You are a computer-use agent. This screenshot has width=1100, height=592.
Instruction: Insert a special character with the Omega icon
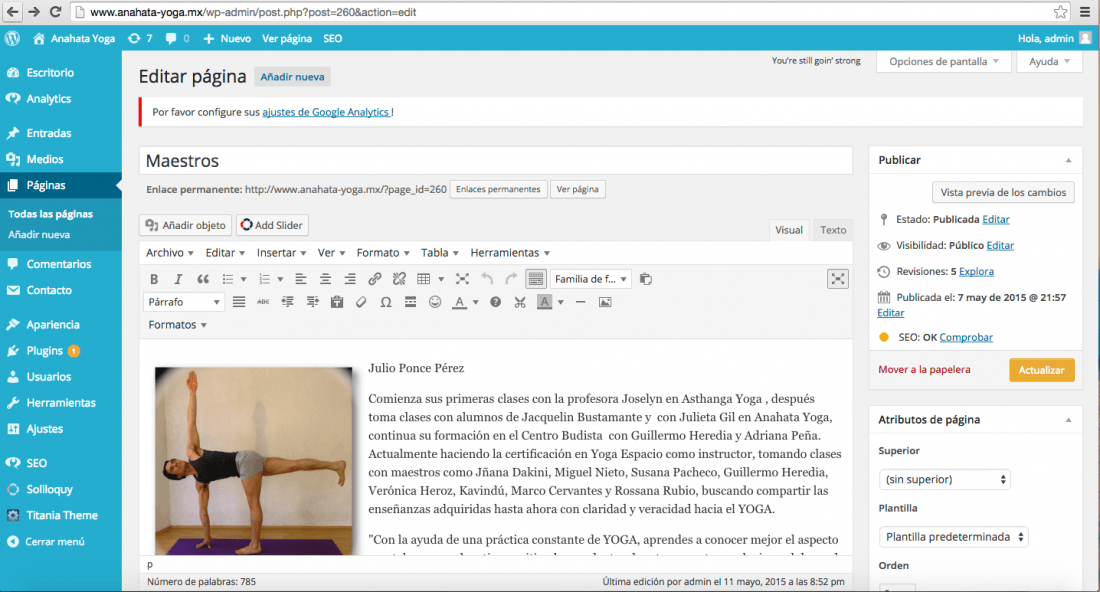pyautogui.click(x=386, y=302)
